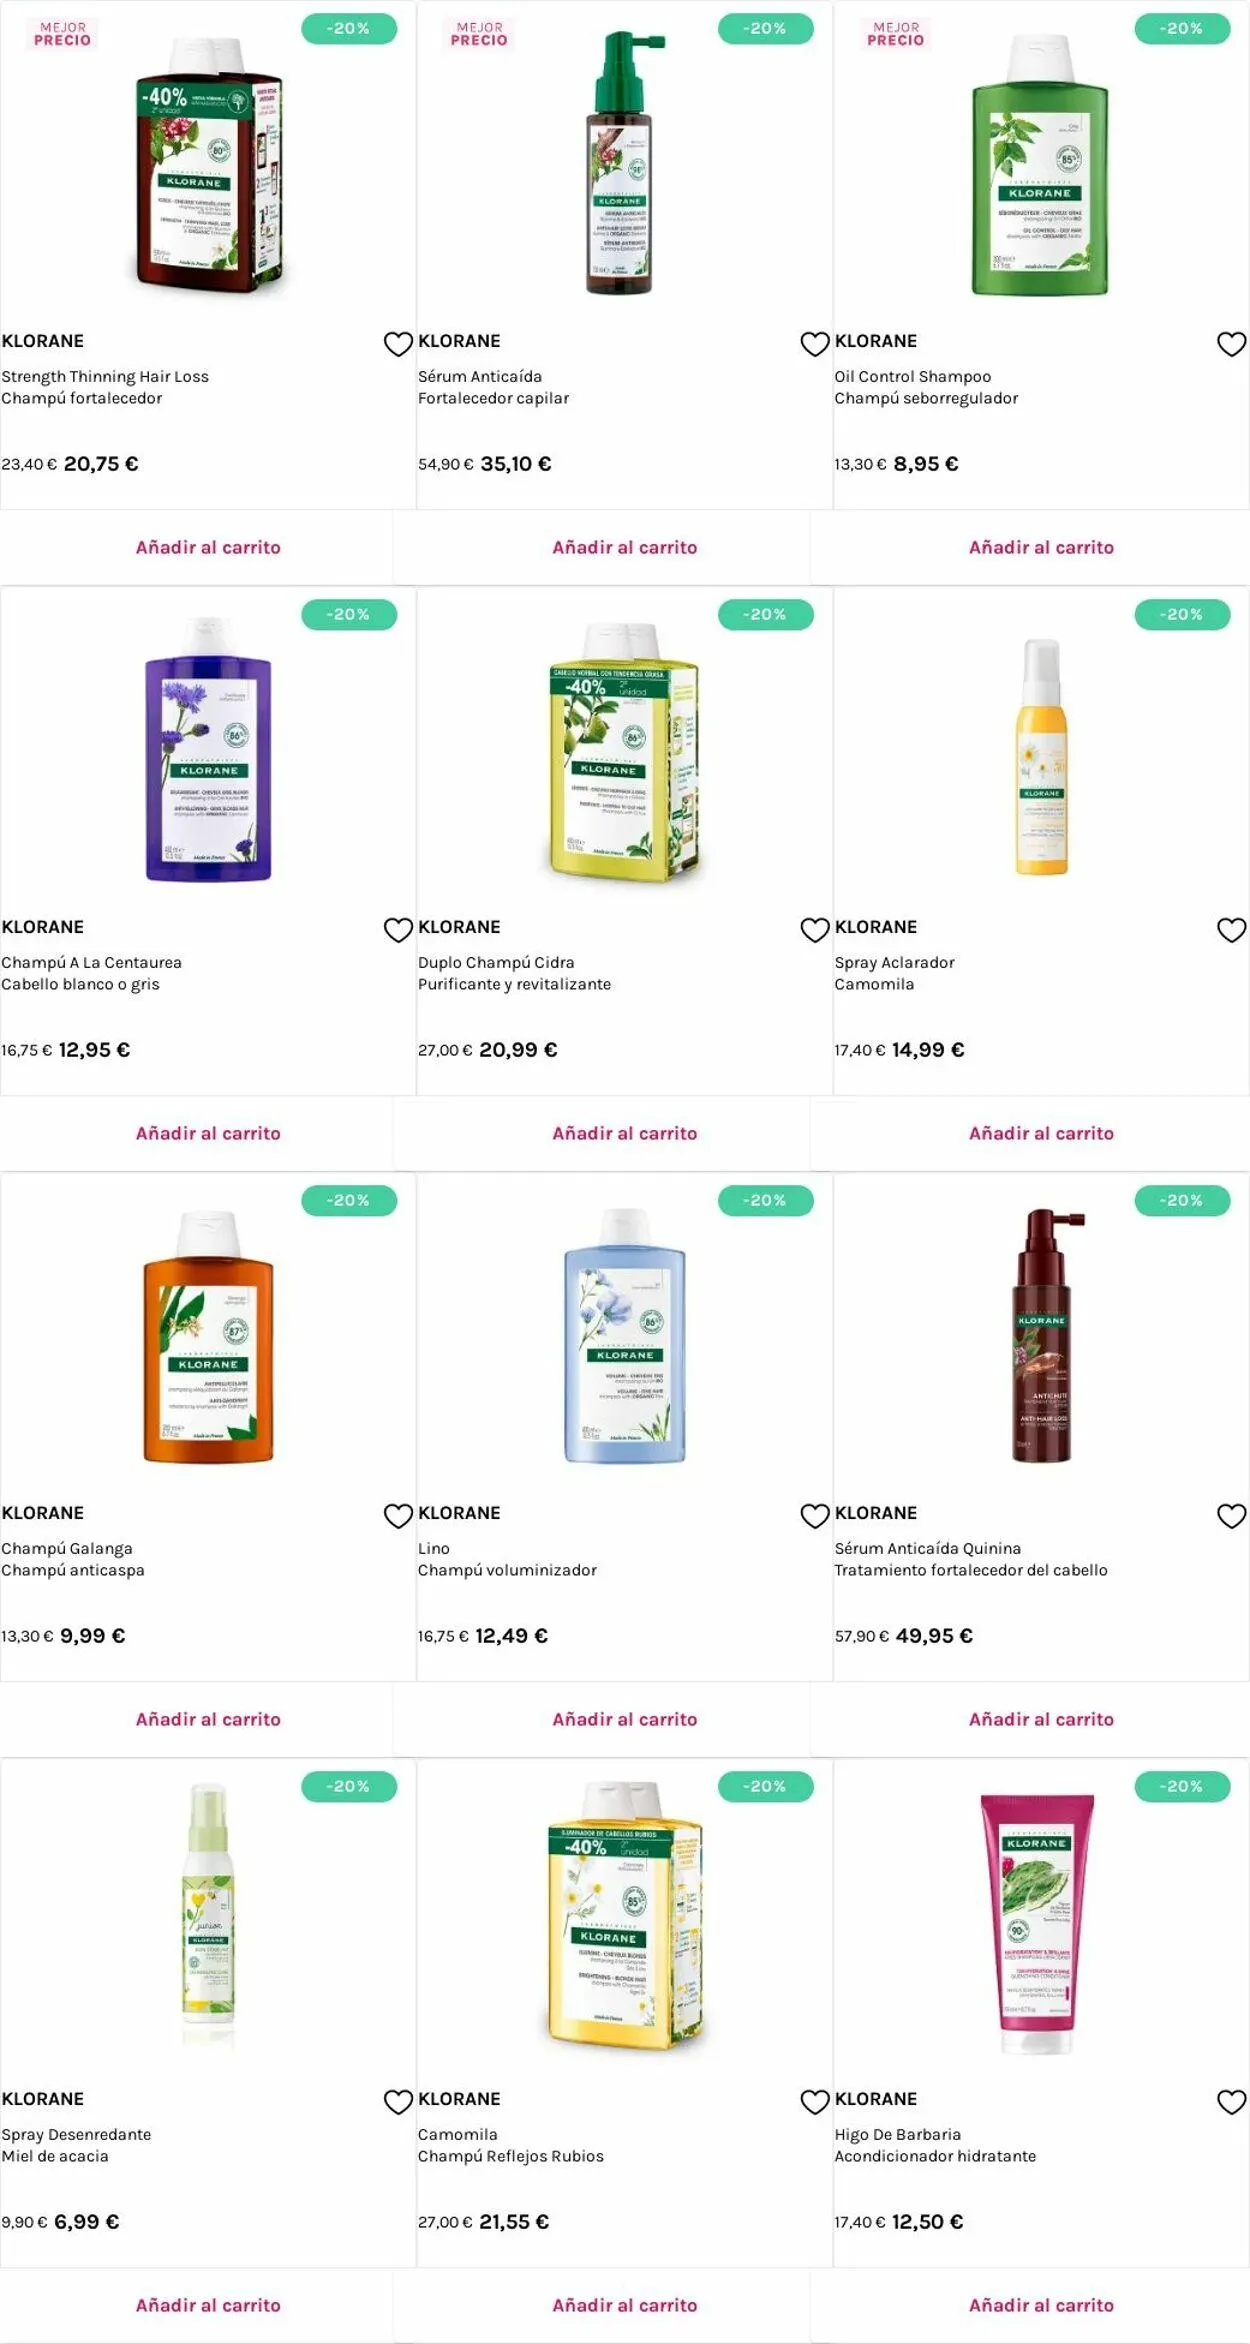
Task: Favorite Higo De Barbaria Acondicionador hidratante
Action: pos(1231,2102)
